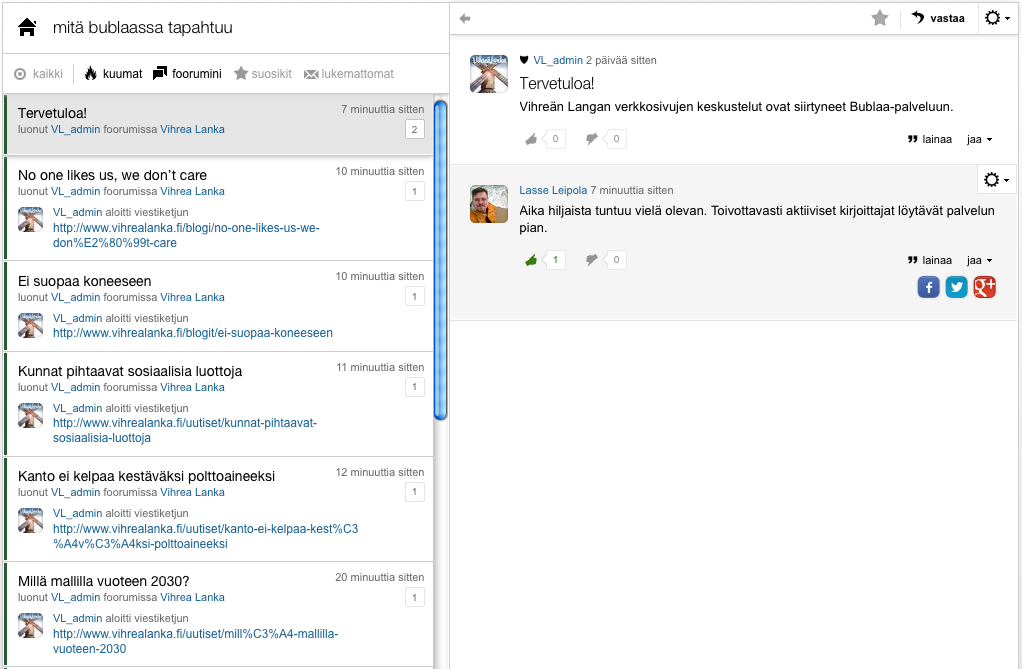
Task: Quote Lasse Leipola's reply with lainaa
Action: pos(930,261)
